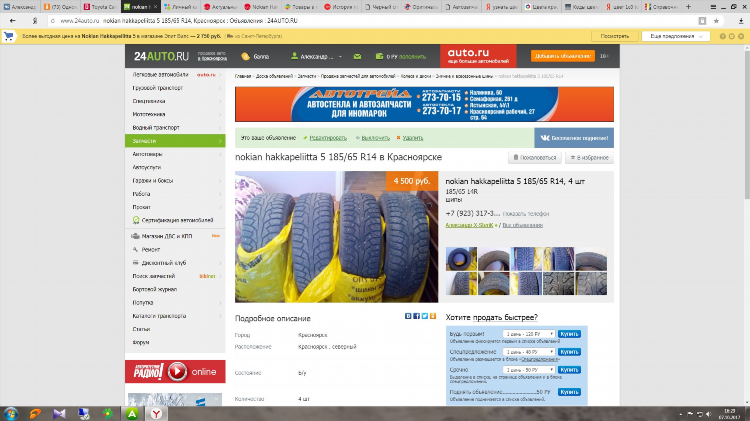750x421 pixels.
Task: Expand the Александр user account dropdown
Action: point(341,56)
